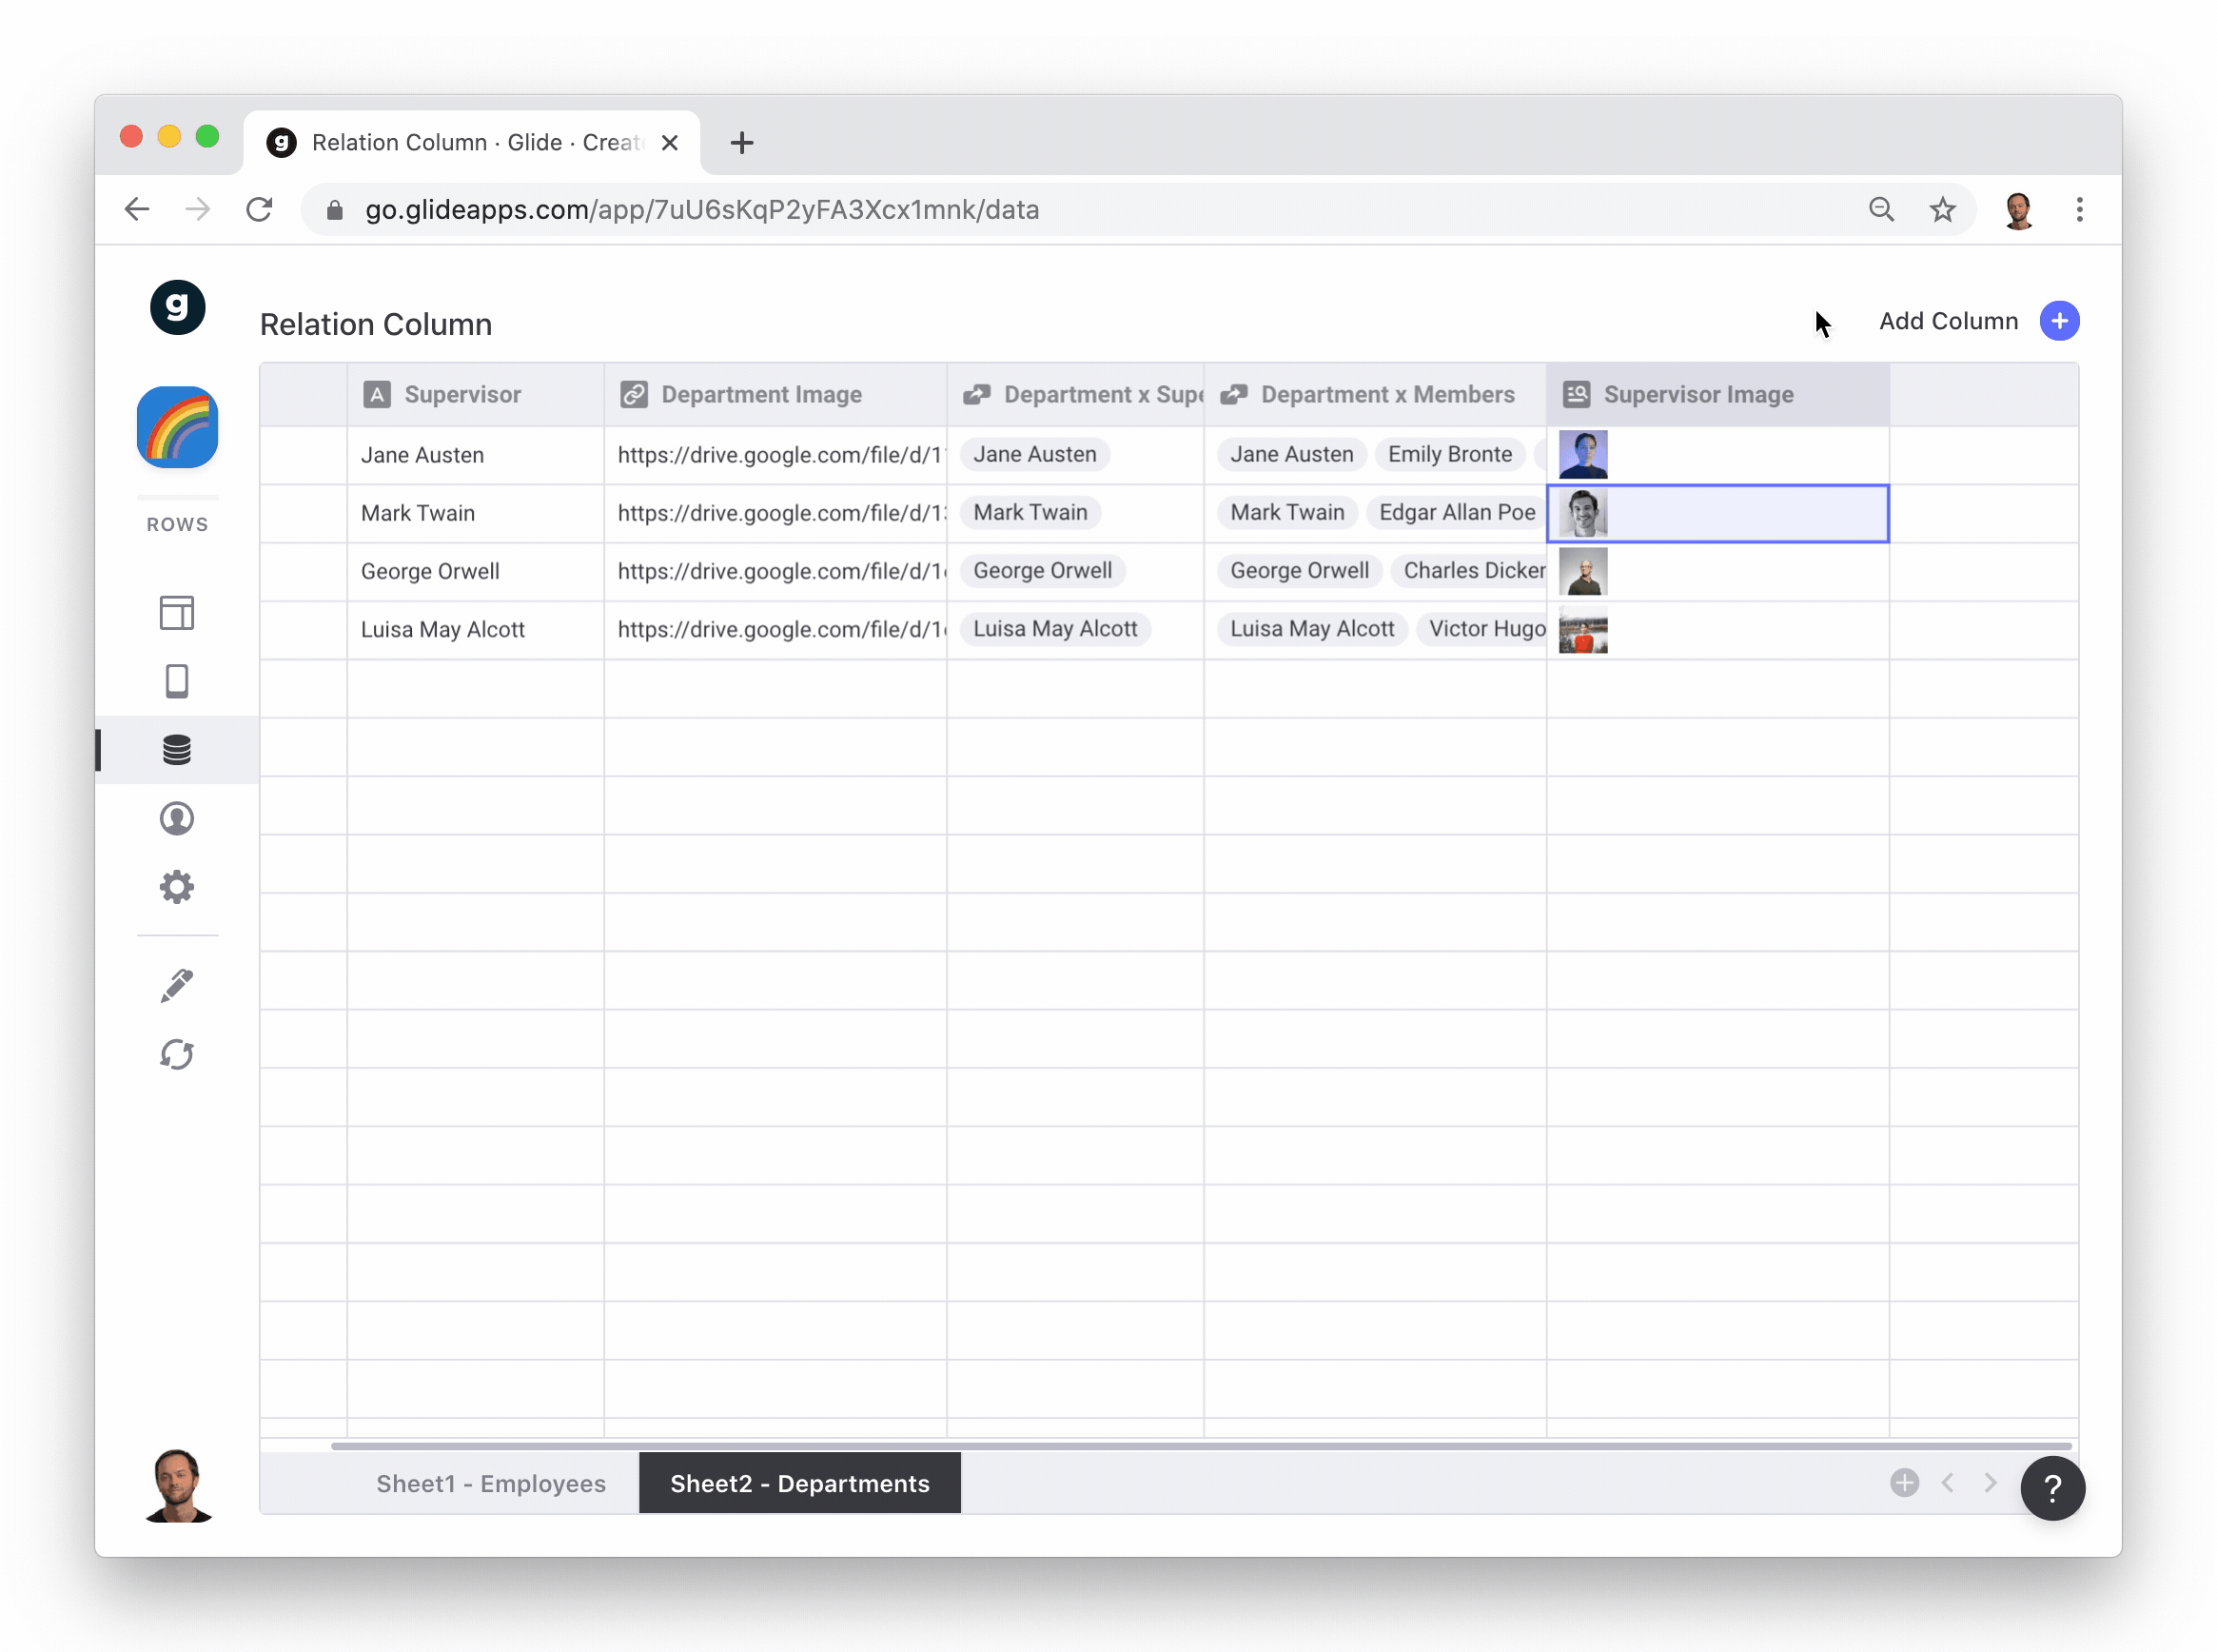Switch to the mobile preview icon
This screenshot has width=2217, height=1652.
tap(177, 681)
